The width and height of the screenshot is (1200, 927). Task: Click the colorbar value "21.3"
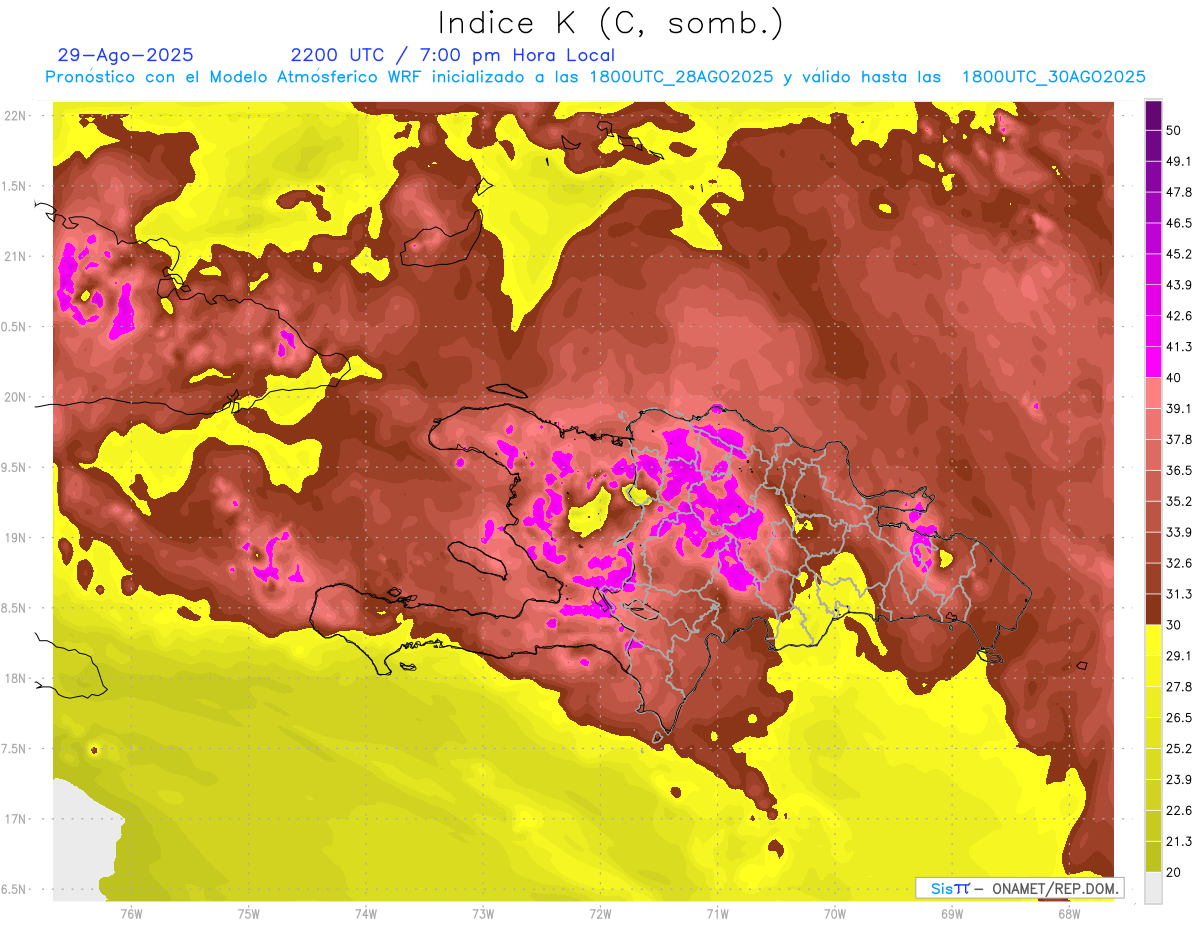pos(1179,841)
